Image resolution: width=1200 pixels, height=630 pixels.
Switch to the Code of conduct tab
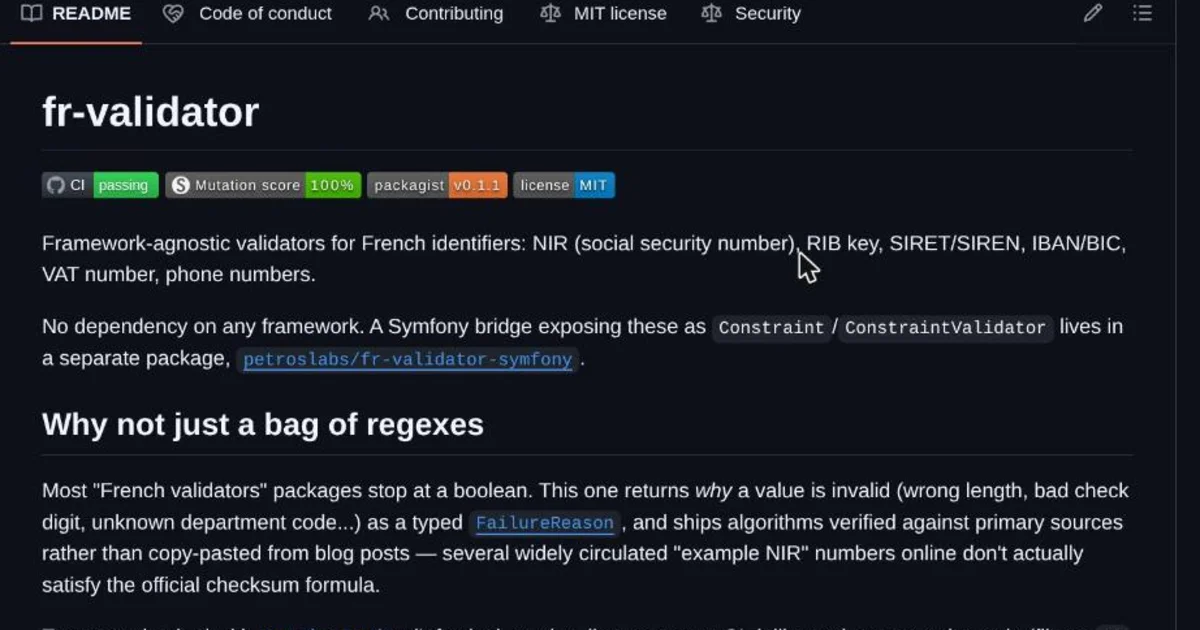tap(247, 14)
